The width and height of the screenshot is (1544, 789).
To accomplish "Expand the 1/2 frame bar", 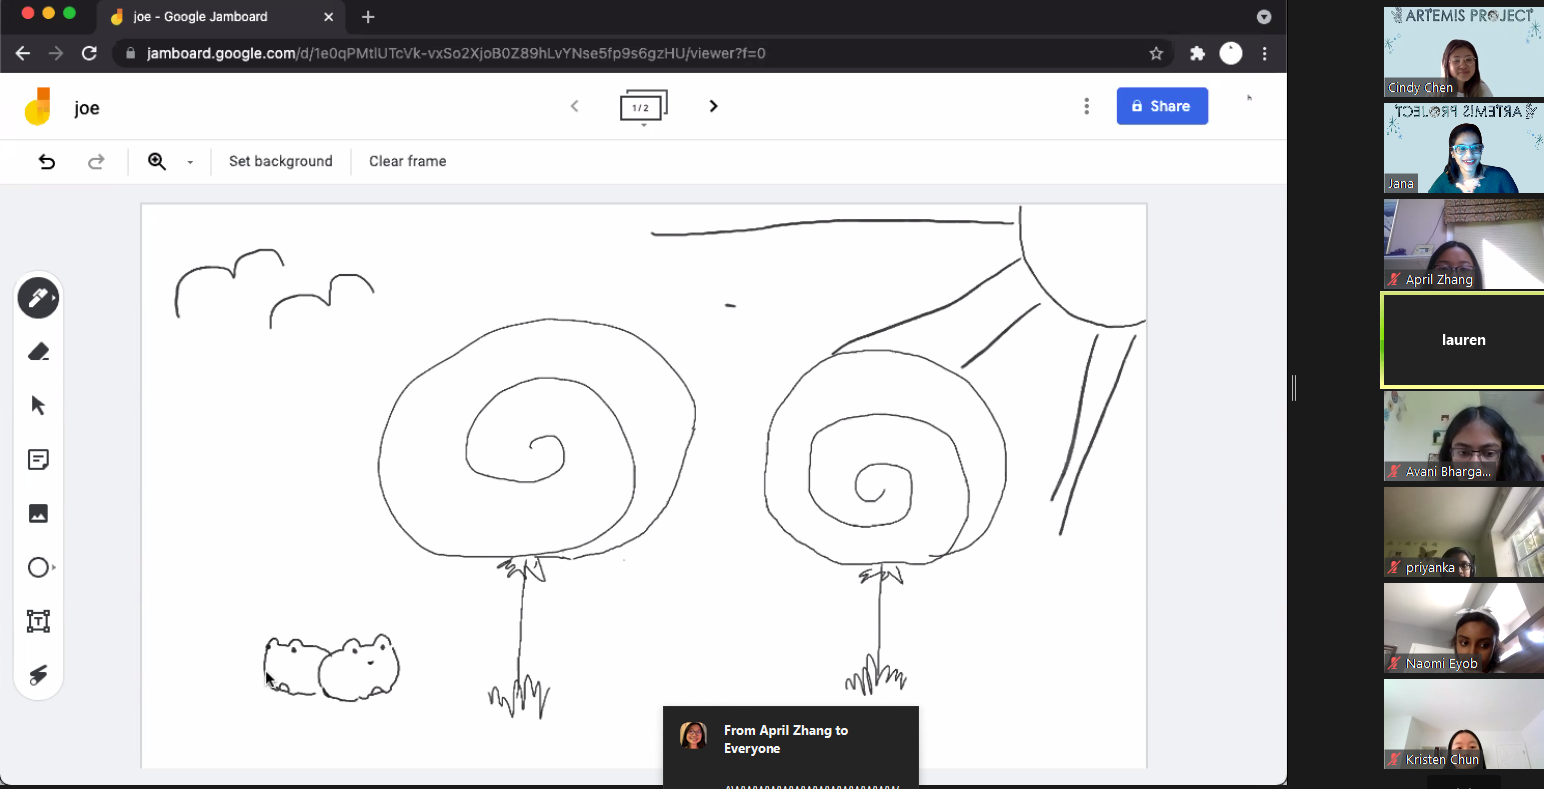I will (x=643, y=108).
